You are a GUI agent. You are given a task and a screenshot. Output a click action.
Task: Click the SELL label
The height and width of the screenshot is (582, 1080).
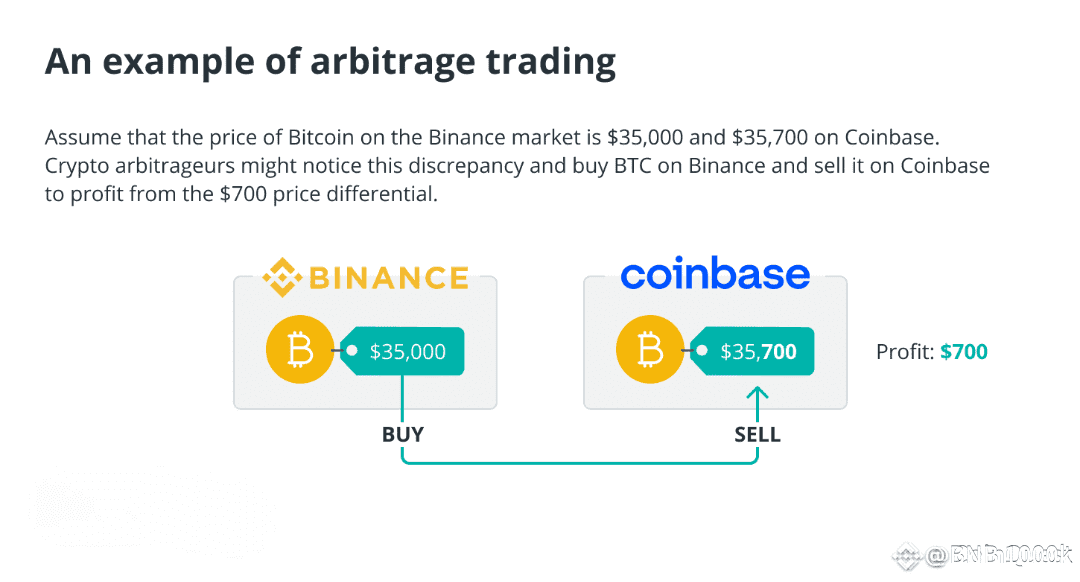(758, 435)
